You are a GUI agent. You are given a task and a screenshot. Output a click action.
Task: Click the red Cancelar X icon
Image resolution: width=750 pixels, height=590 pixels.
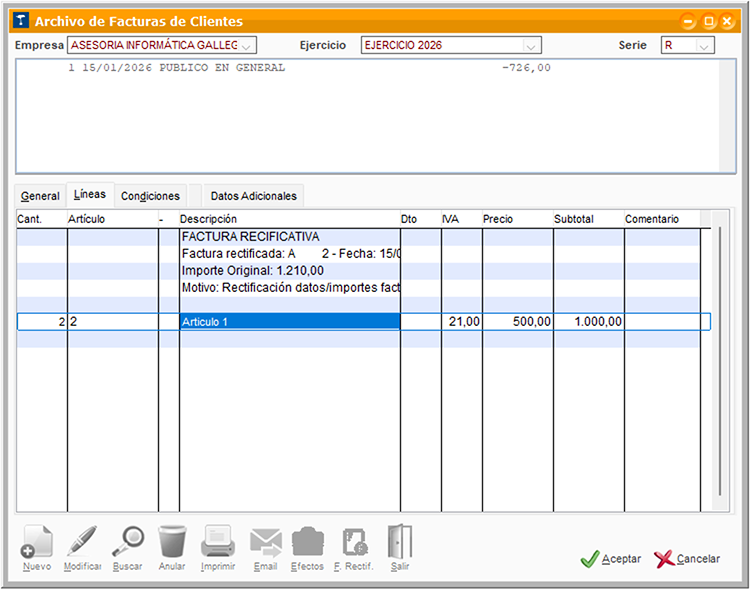(664, 559)
